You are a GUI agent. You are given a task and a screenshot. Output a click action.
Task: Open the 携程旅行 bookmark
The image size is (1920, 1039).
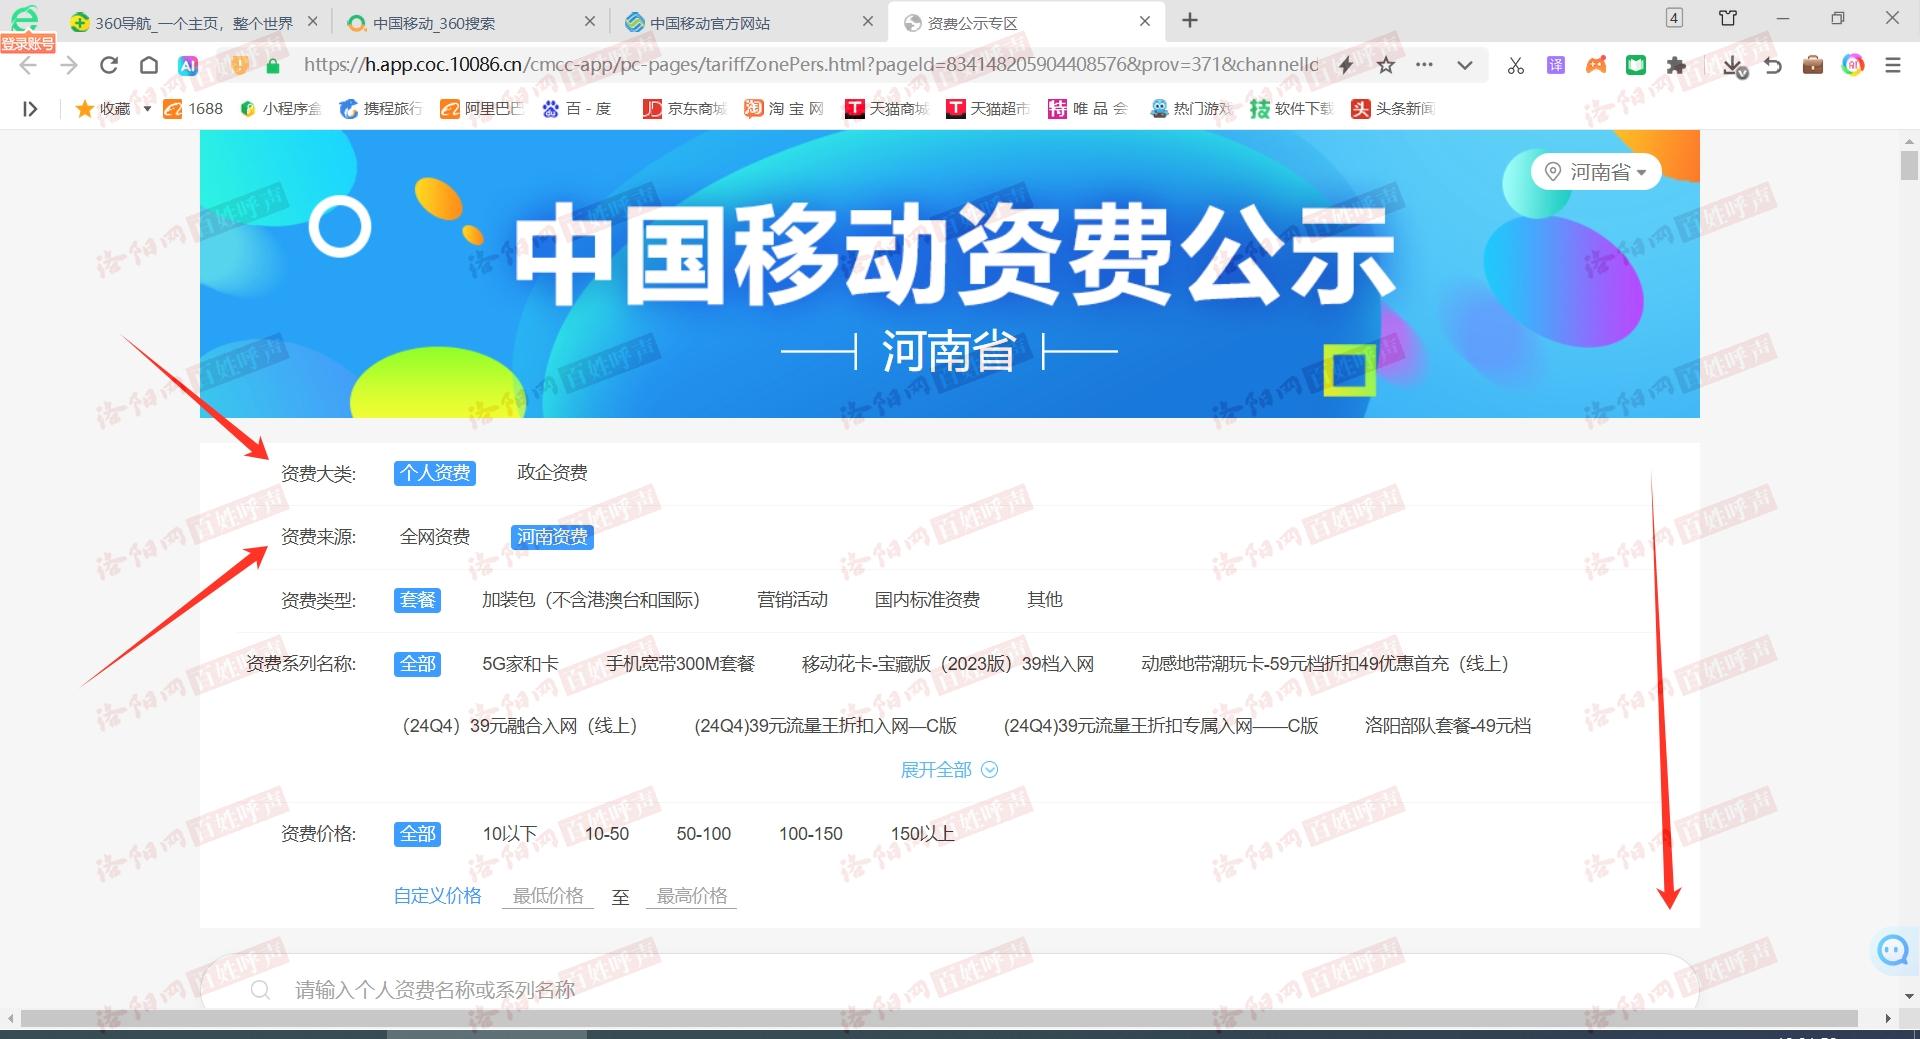(380, 108)
